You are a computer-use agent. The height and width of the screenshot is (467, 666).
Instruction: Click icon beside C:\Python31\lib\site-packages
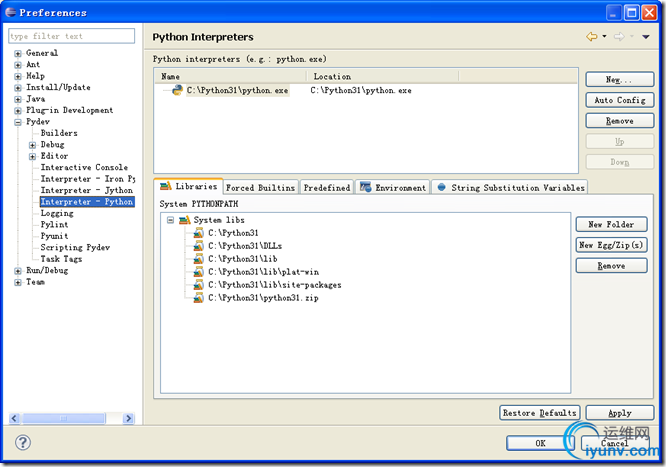coord(198,285)
